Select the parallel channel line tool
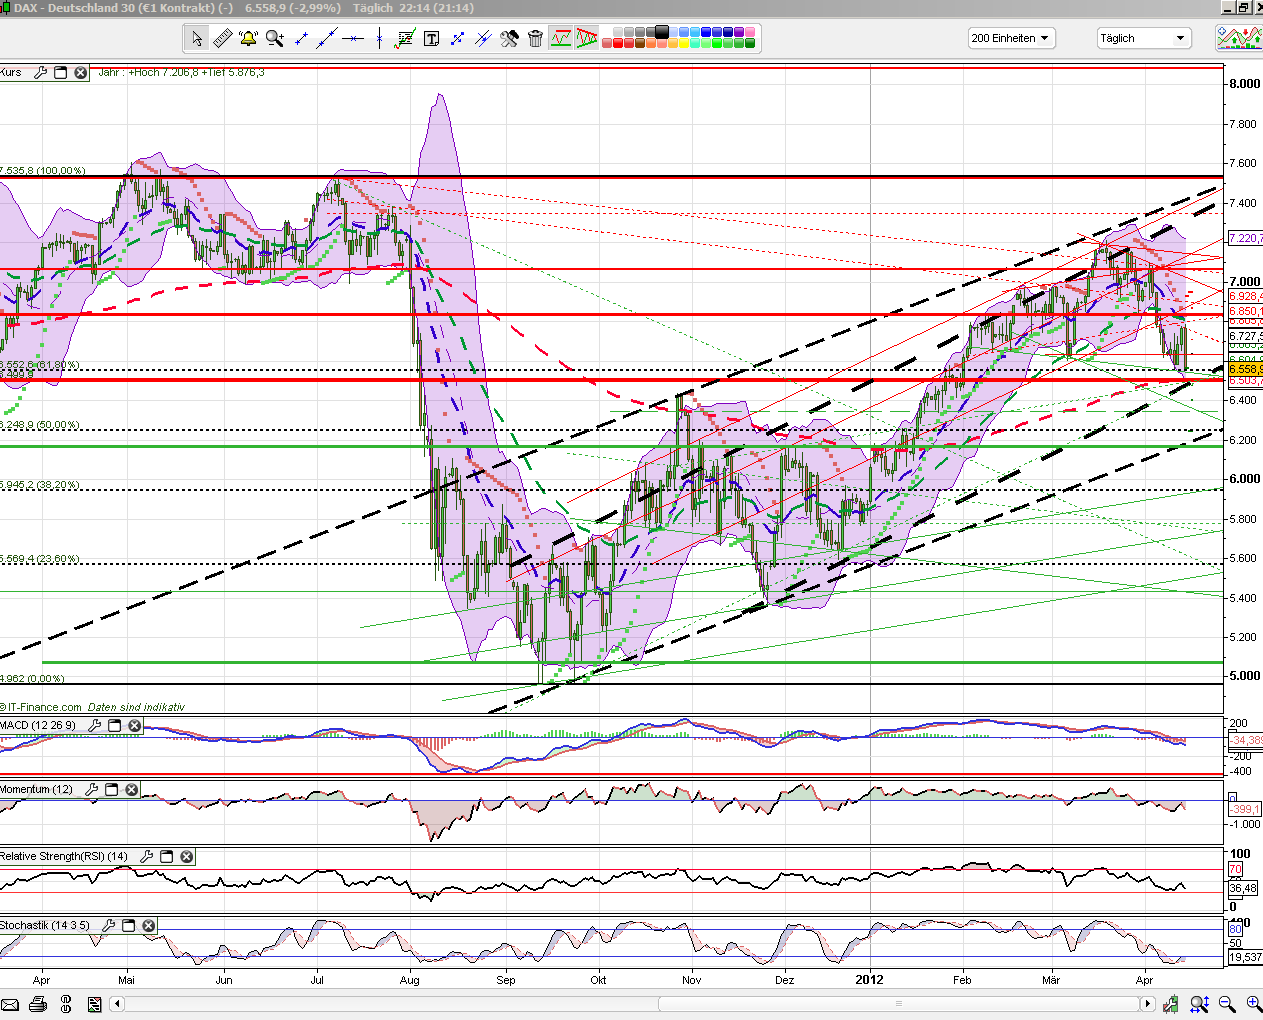 point(483,39)
